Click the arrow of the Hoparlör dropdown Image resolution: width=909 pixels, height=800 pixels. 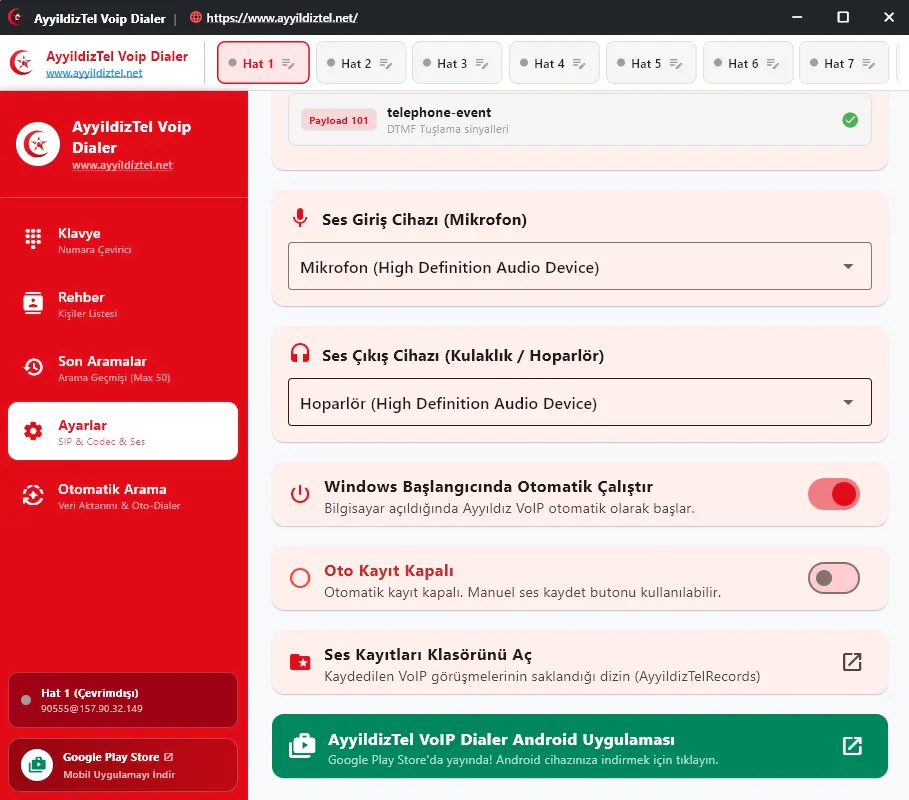pos(848,402)
